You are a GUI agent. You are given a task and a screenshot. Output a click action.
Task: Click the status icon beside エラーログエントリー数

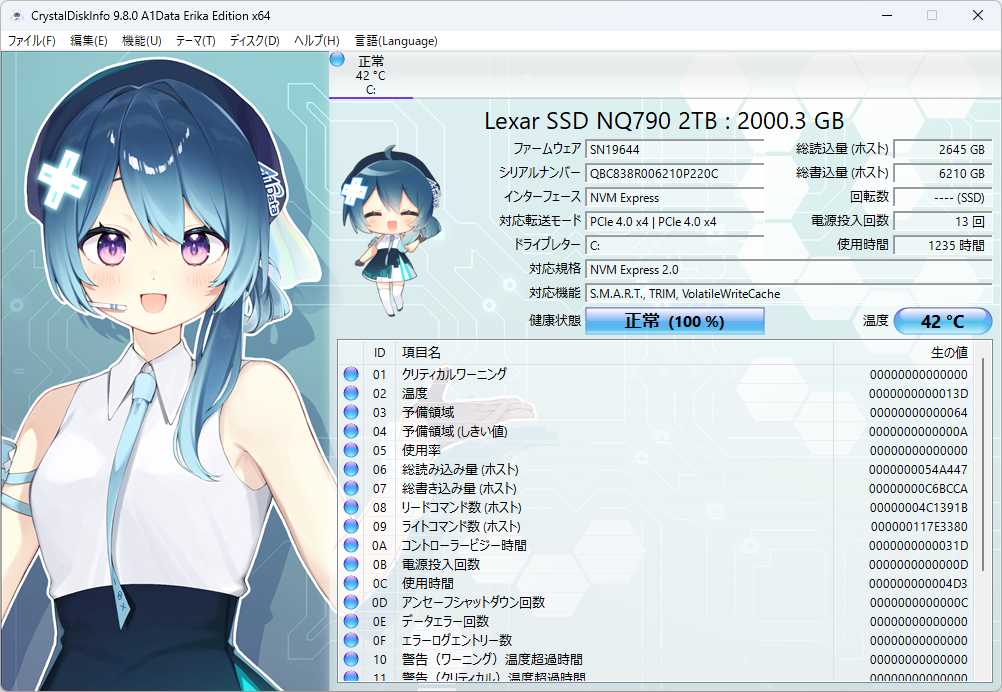pyautogui.click(x=351, y=640)
